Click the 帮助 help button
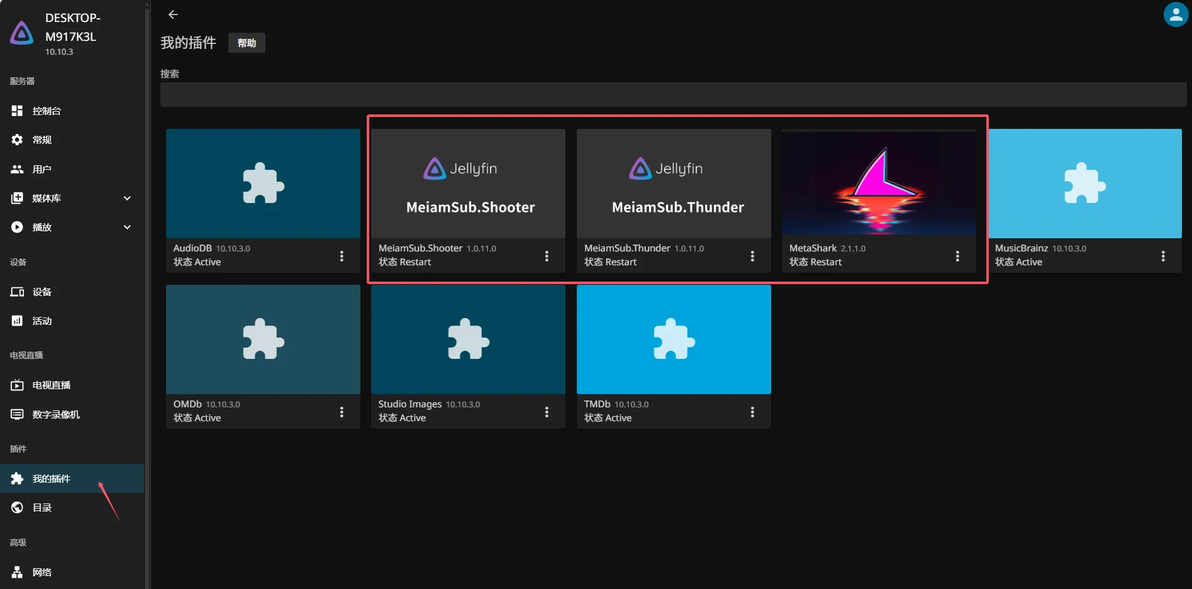 (246, 43)
